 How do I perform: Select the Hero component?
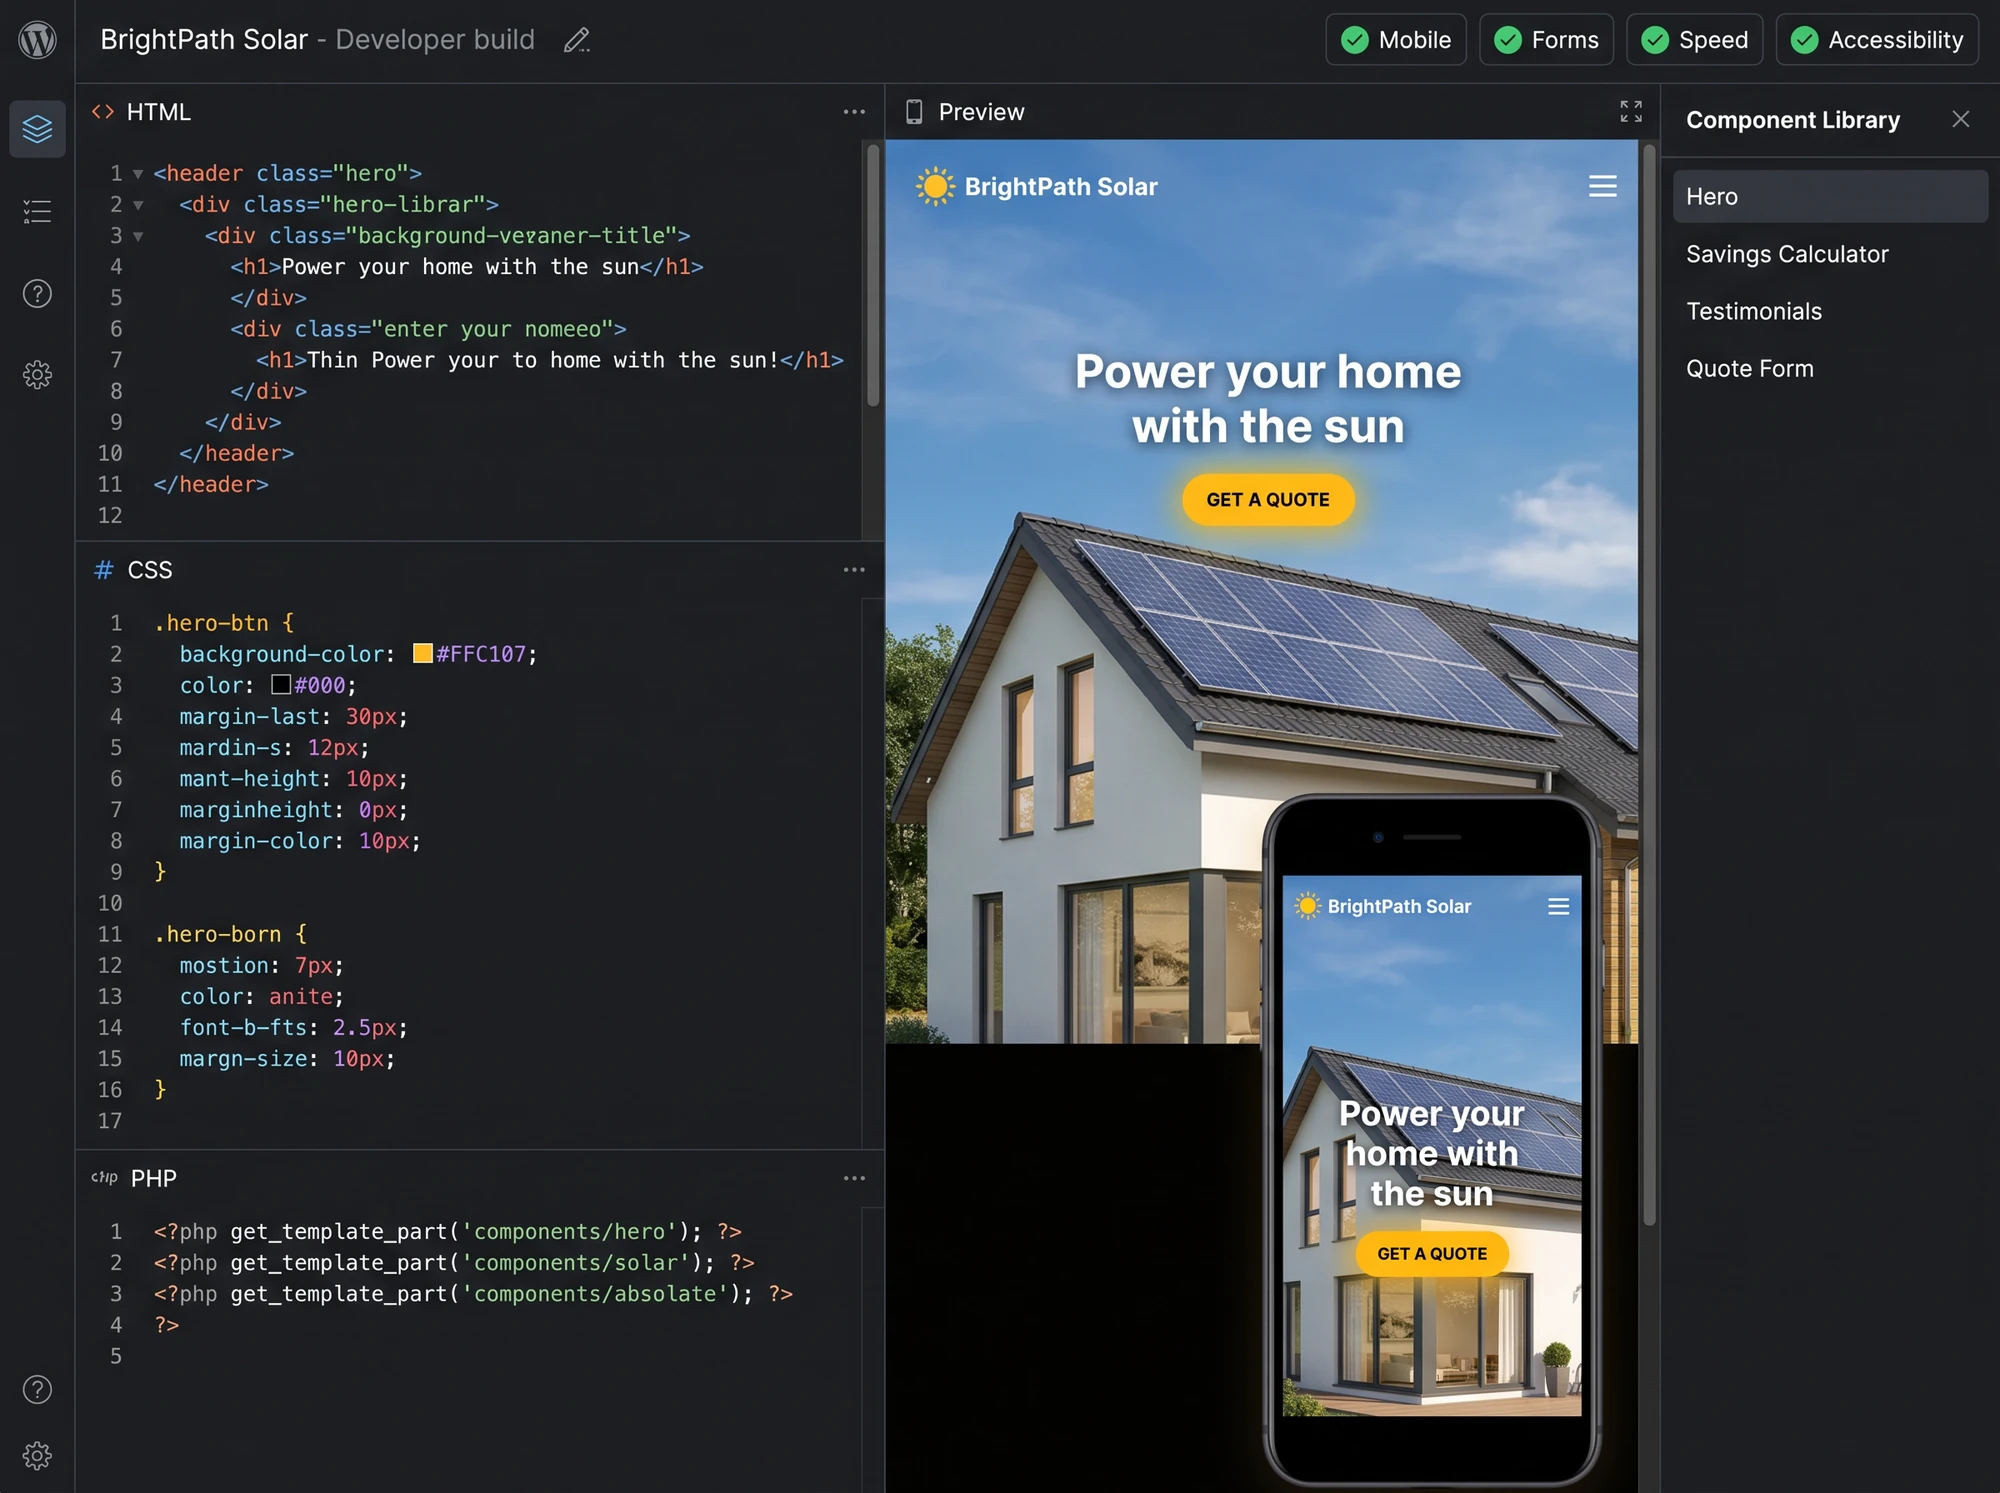tap(1830, 197)
